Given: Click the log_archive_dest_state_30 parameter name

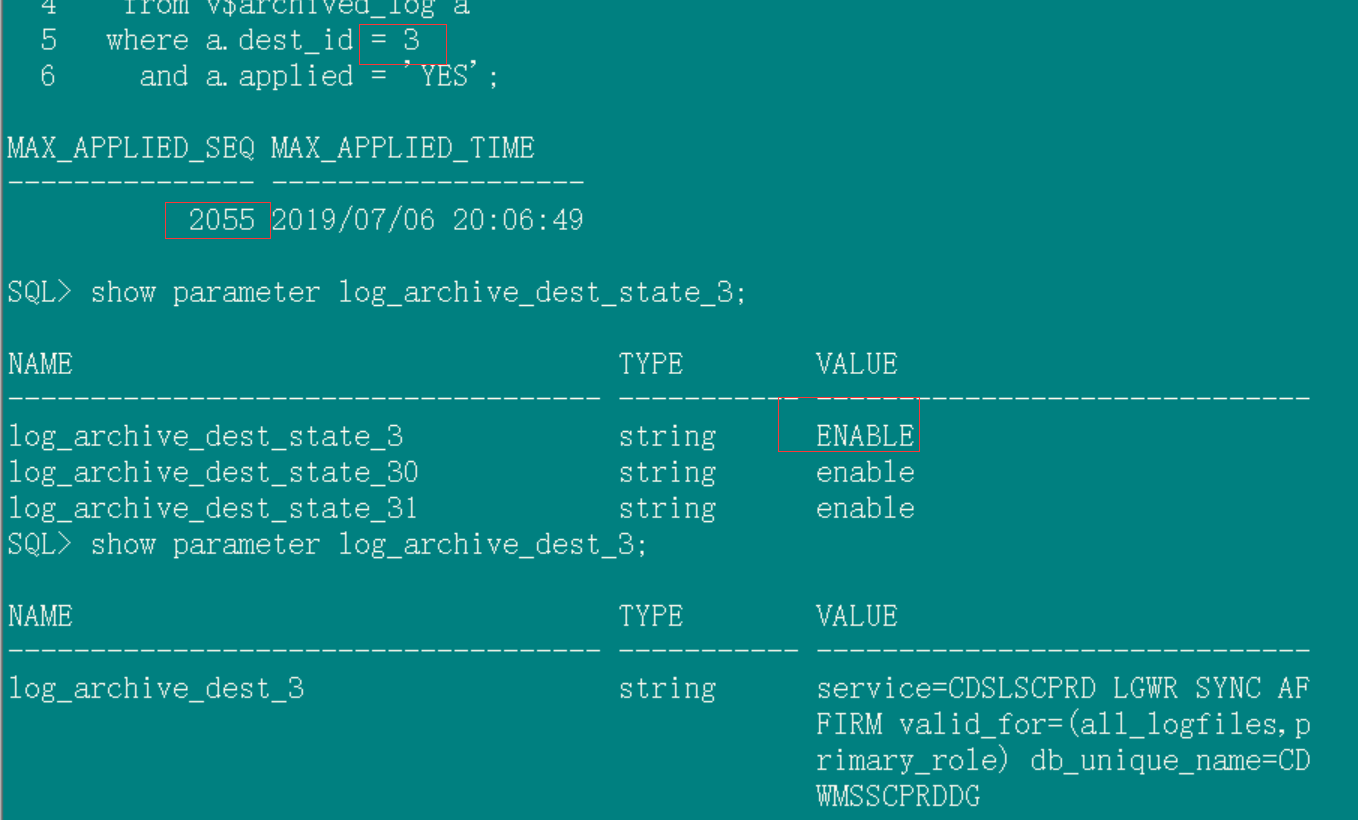Looking at the screenshot, I should click(213, 472).
